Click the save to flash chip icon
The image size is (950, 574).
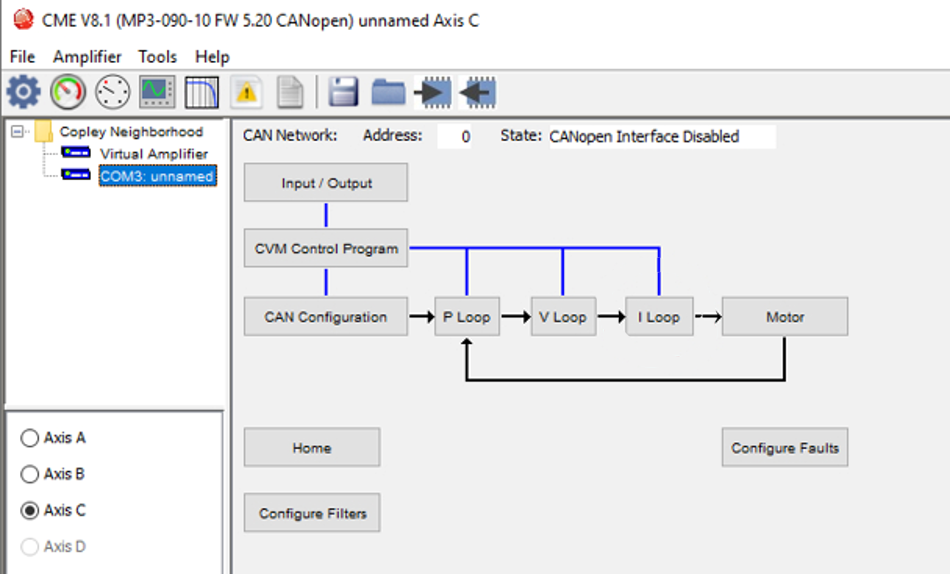[x=433, y=92]
